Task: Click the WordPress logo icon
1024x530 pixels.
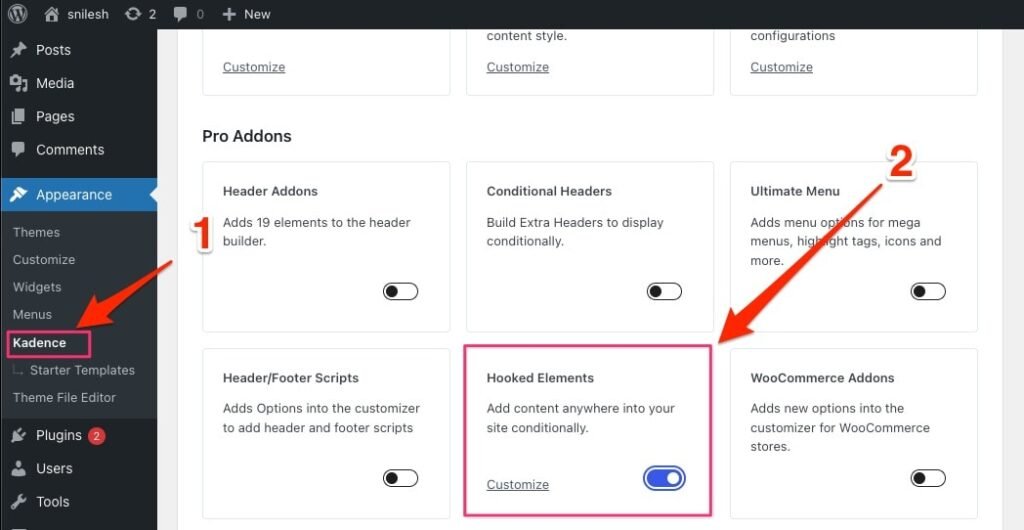Action: tap(18, 14)
